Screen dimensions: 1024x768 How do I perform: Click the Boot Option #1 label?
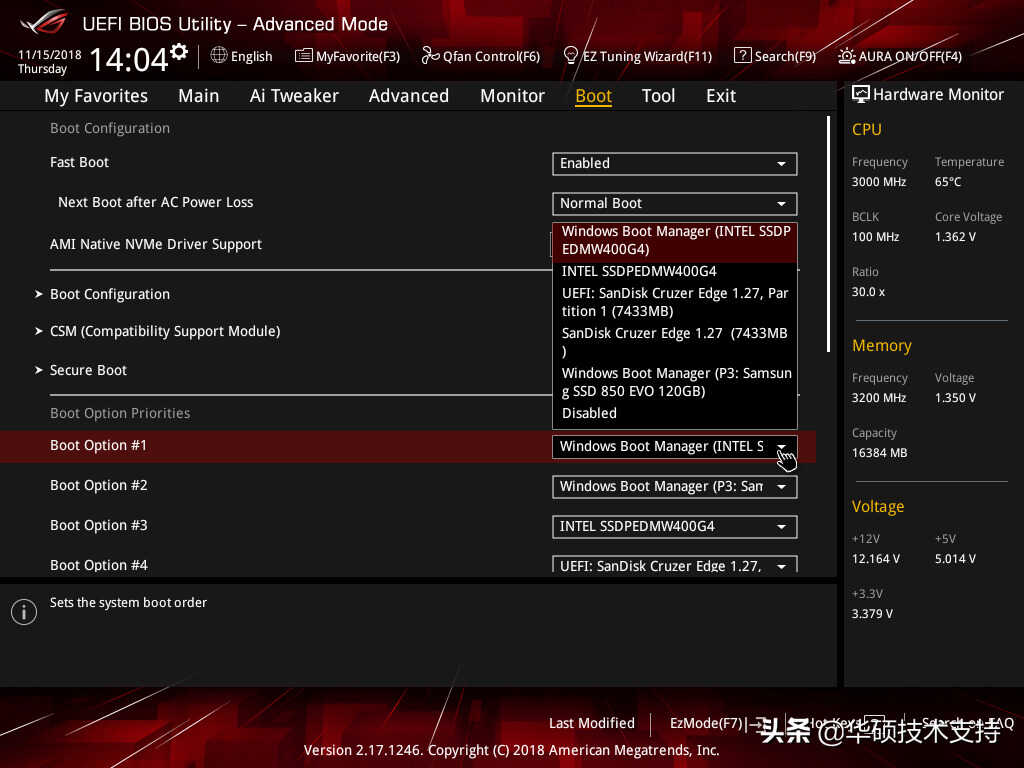(x=99, y=445)
